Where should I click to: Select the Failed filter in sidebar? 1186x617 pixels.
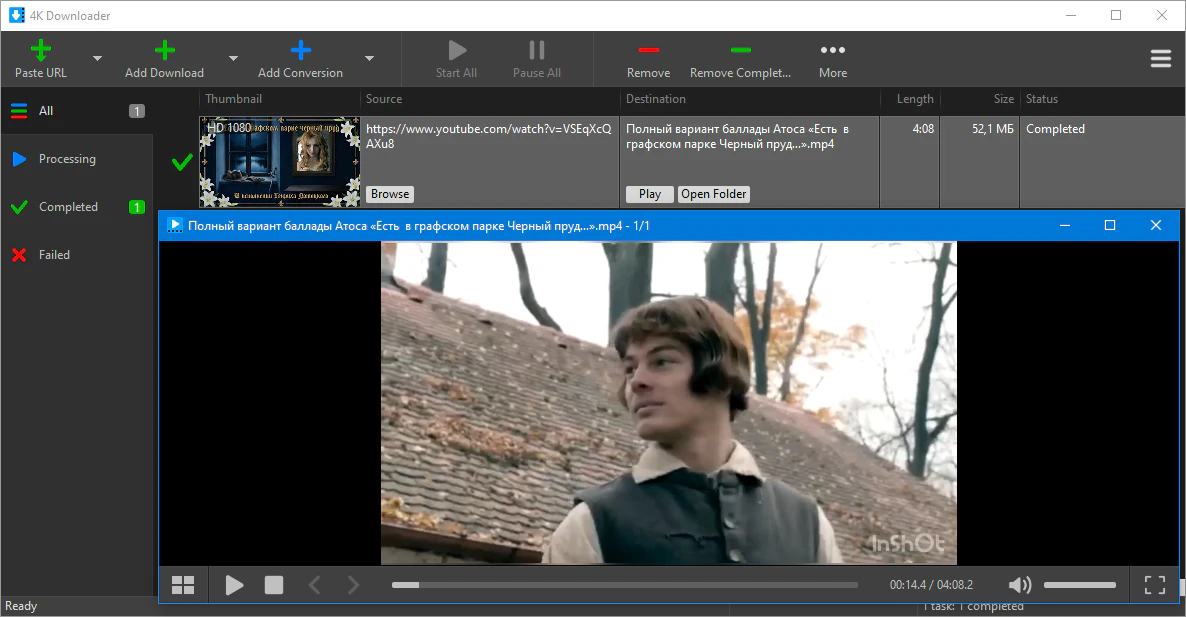pyautogui.click(x=76, y=255)
